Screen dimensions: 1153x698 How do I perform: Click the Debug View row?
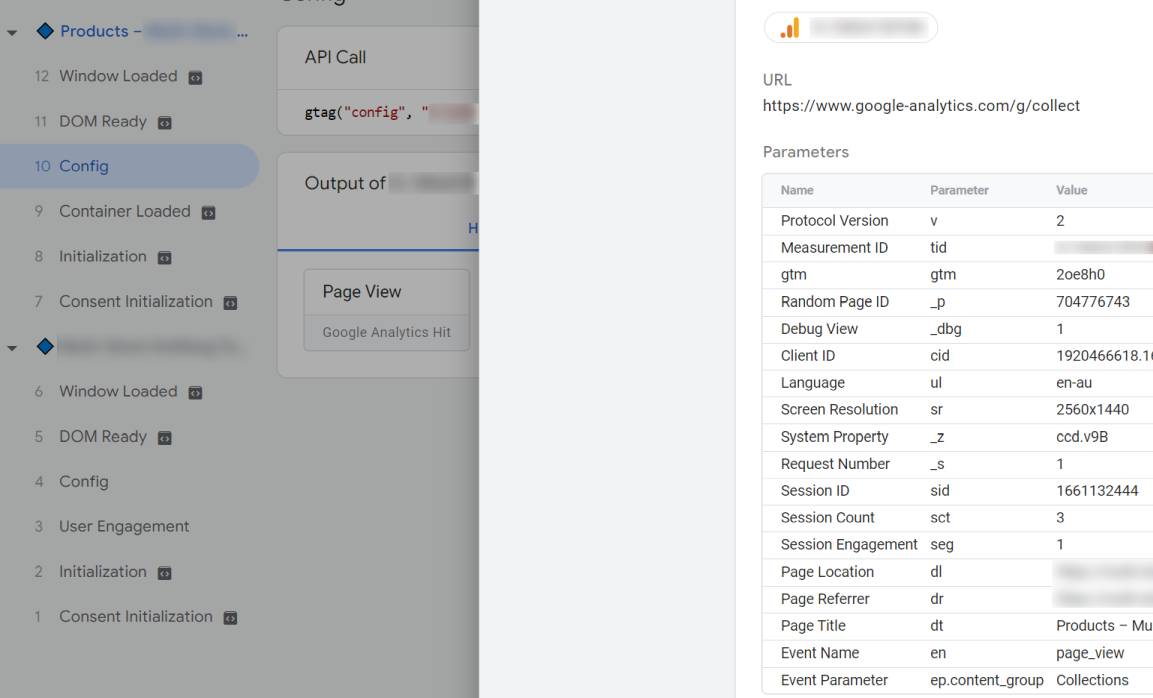click(x=957, y=330)
